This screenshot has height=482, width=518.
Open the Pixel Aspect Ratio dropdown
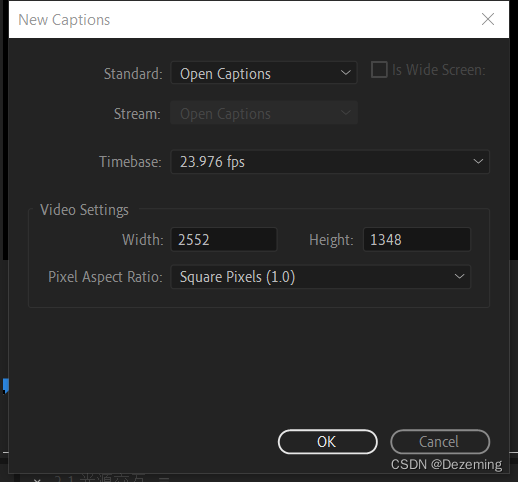320,277
